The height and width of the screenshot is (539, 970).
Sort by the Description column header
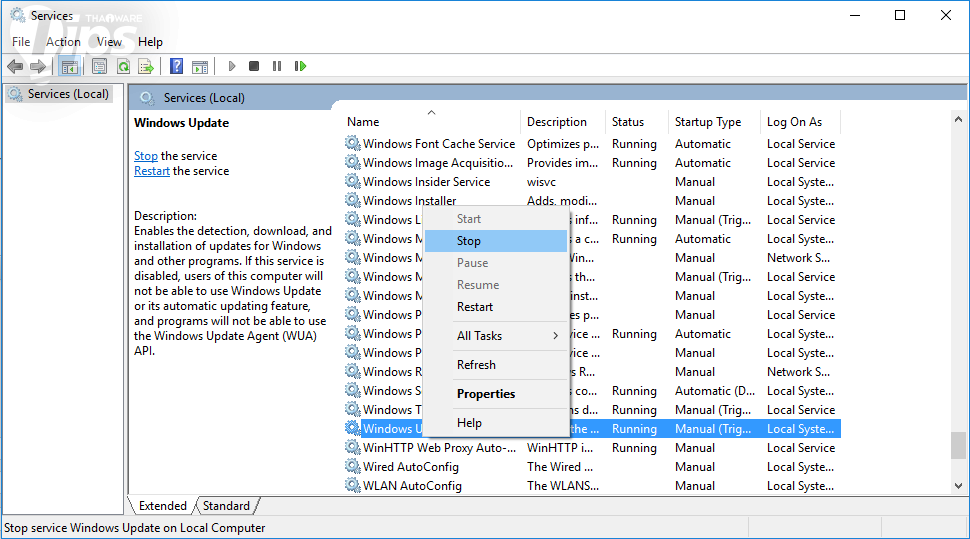tap(564, 122)
